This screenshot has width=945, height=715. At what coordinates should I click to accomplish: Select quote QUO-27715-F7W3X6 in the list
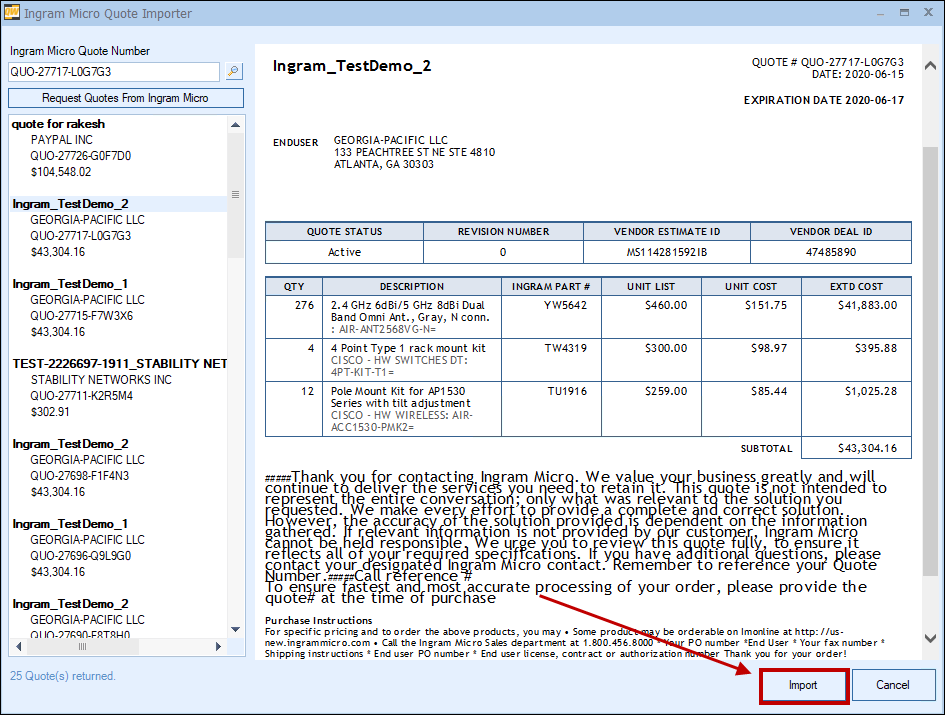[x=81, y=316]
